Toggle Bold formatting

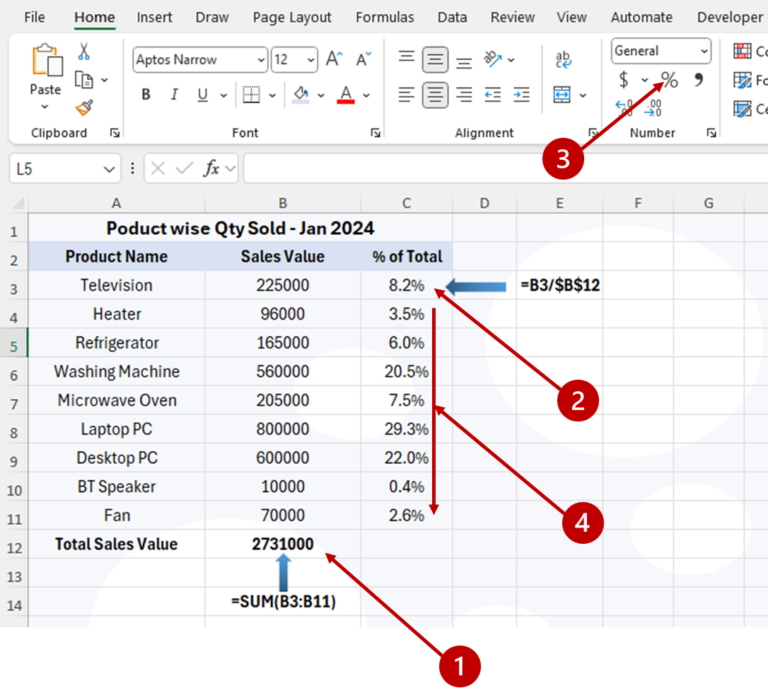[146, 95]
